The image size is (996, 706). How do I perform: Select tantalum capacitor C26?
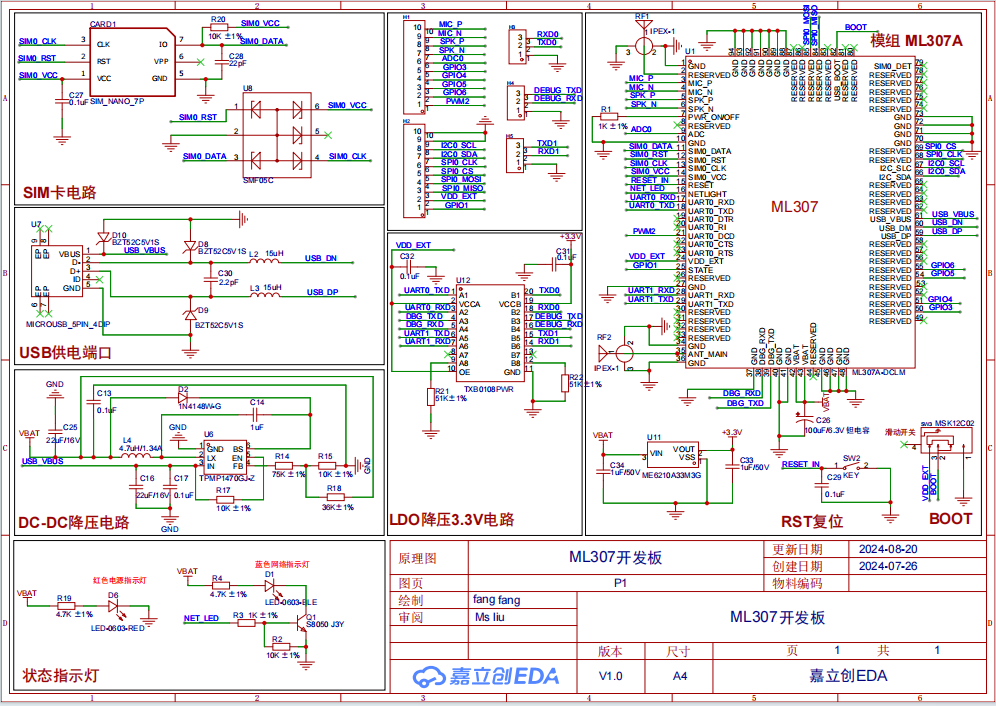pyautogui.click(x=805, y=418)
